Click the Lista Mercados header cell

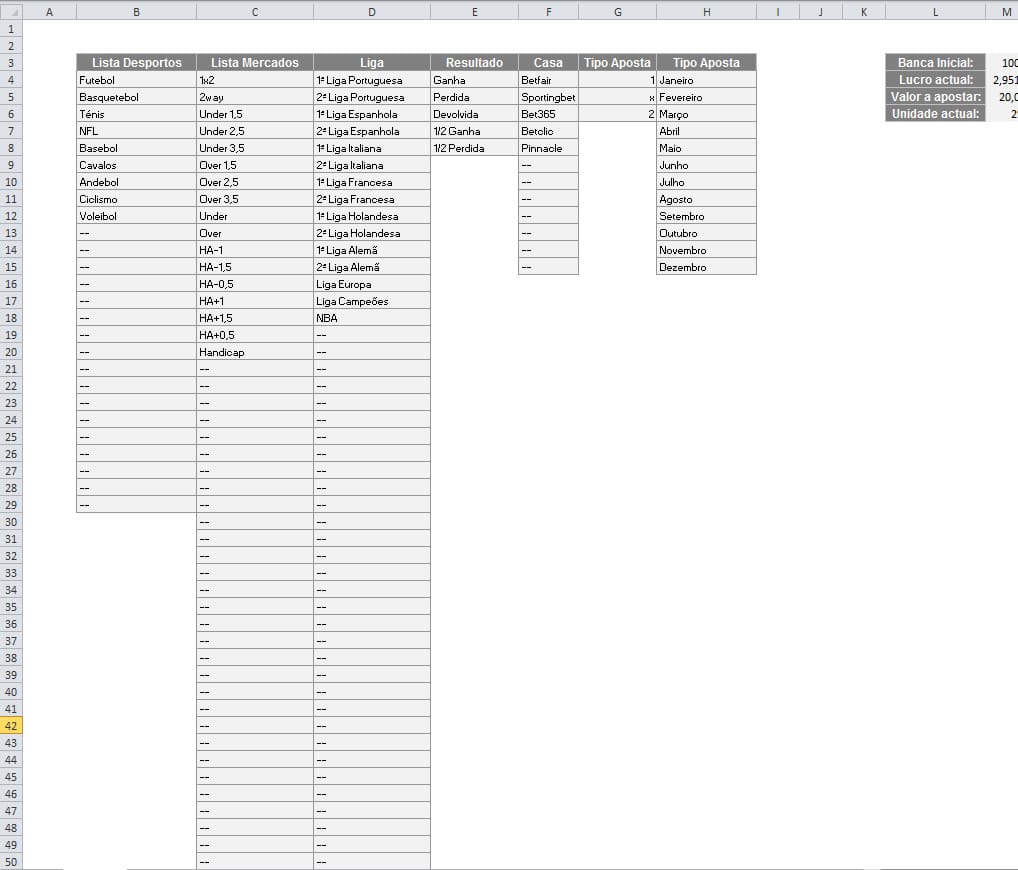pos(254,62)
